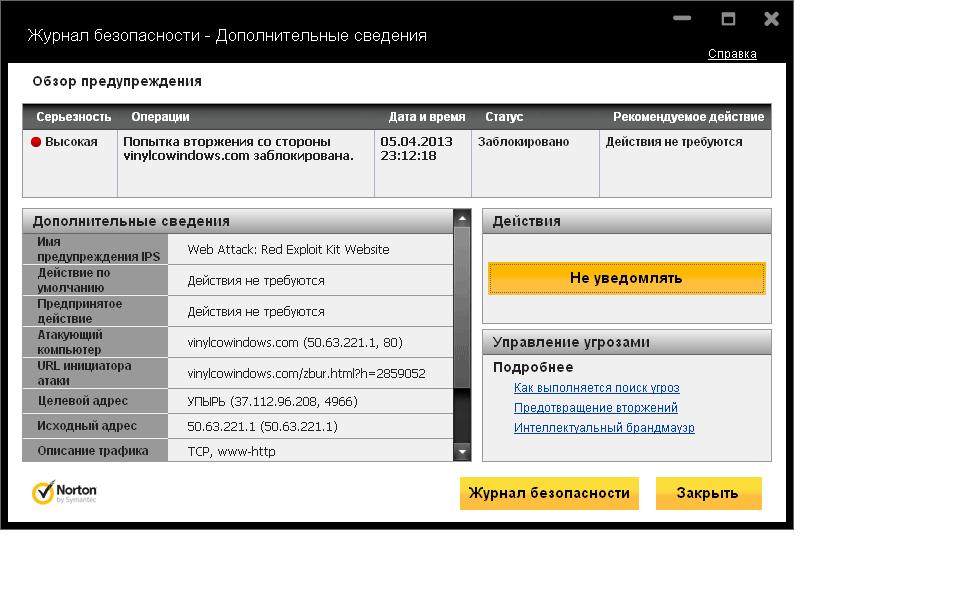
Task: Click the red high-severity indicator dot
Action: [x=36, y=142]
